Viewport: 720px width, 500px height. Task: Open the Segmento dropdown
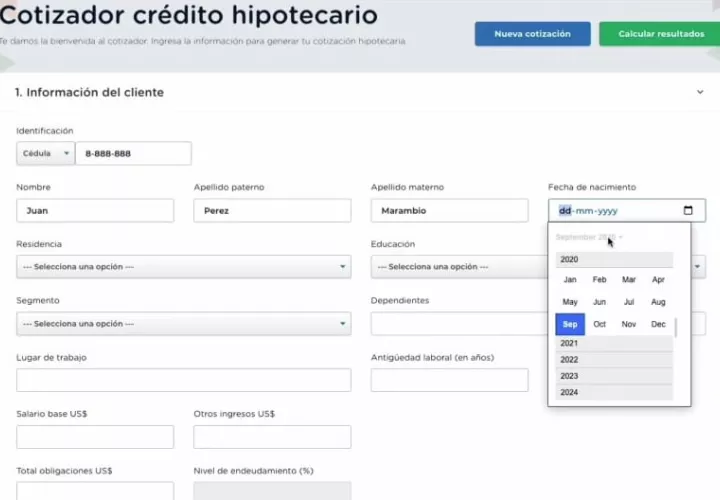[184, 324]
